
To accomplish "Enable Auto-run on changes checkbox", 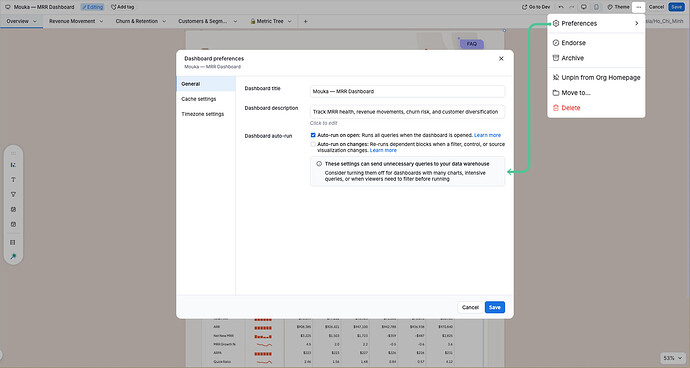I will [x=313, y=144].
